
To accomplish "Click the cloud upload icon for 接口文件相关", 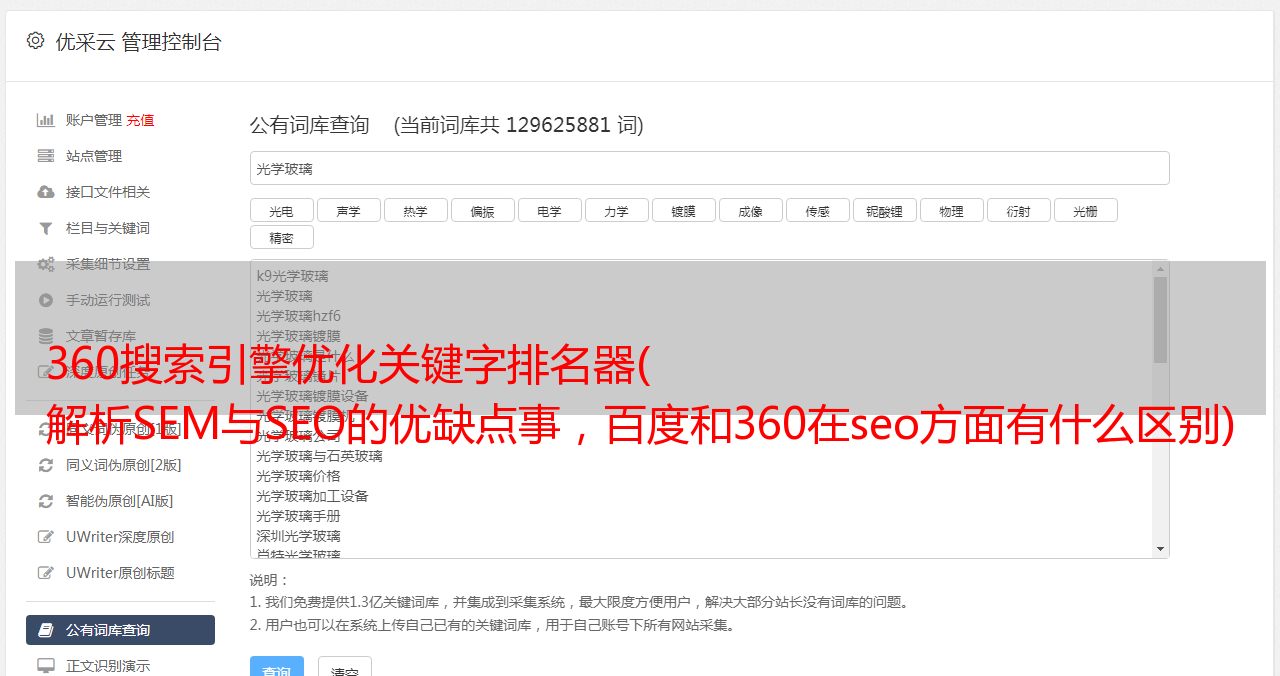I will pyautogui.click(x=46, y=192).
